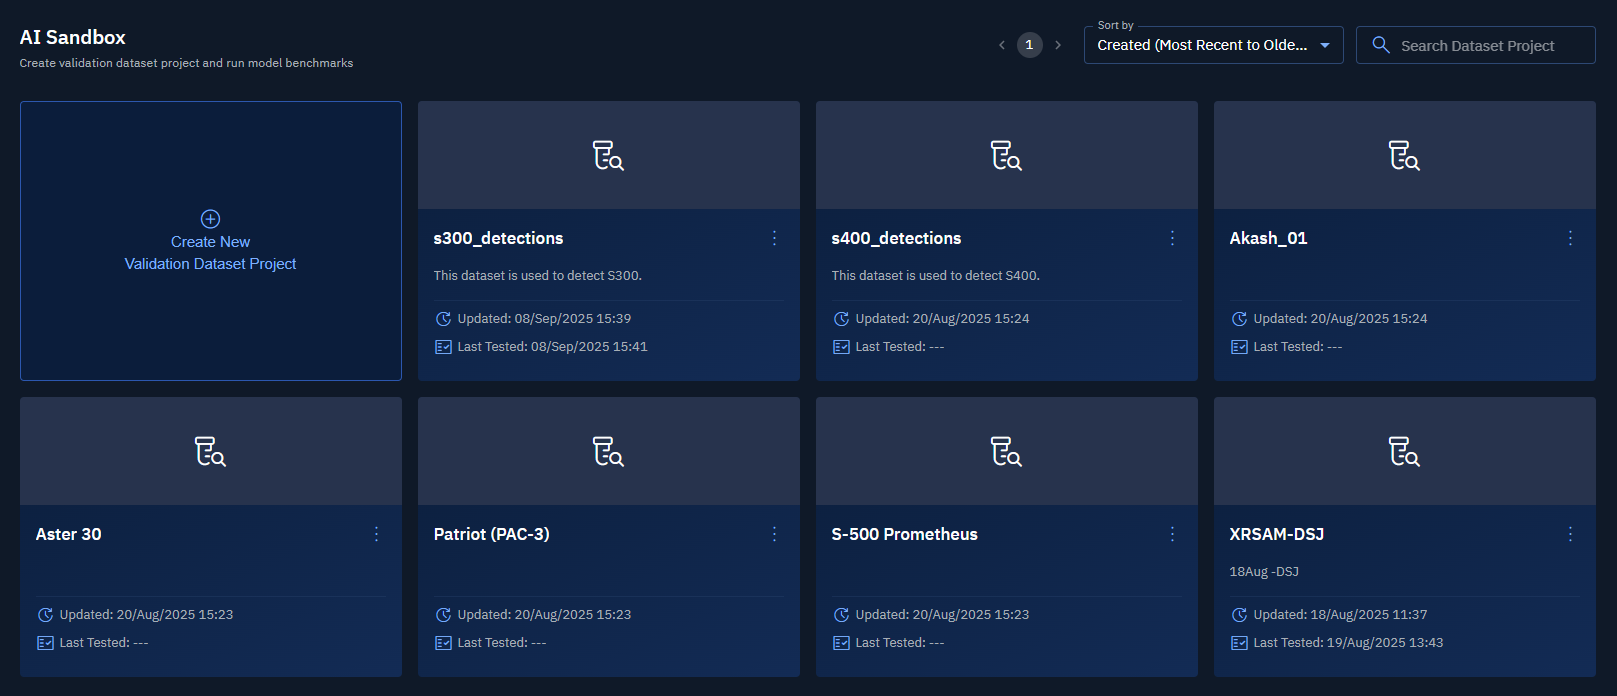This screenshot has width=1617, height=696.
Task: Expand the Sort by dropdown
Action: tap(1201, 45)
